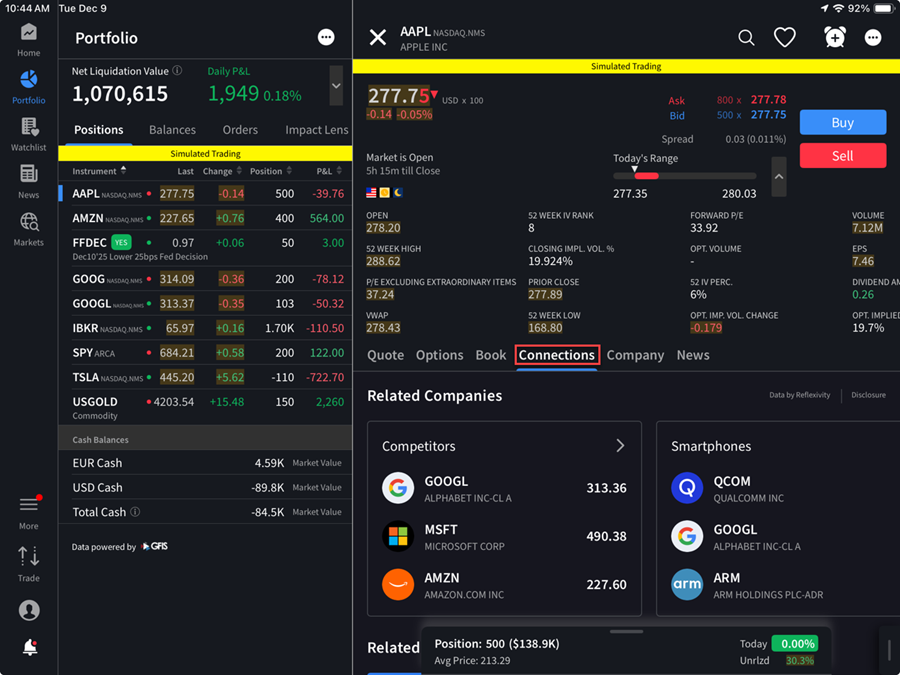The width and height of the screenshot is (900, 675).
Task: Expand the Competitors card chevron
Action: coord(620,446)
